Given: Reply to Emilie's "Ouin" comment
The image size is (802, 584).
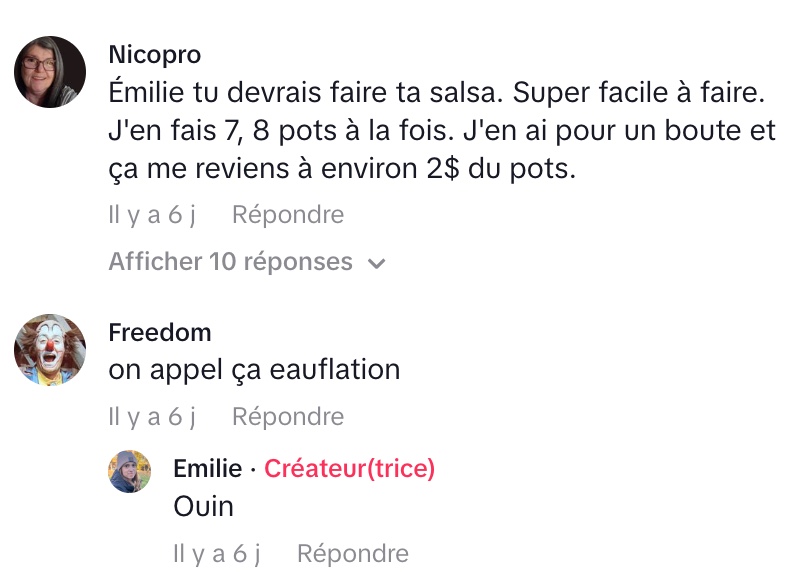Looking at the screenshot, I should 353,554.
